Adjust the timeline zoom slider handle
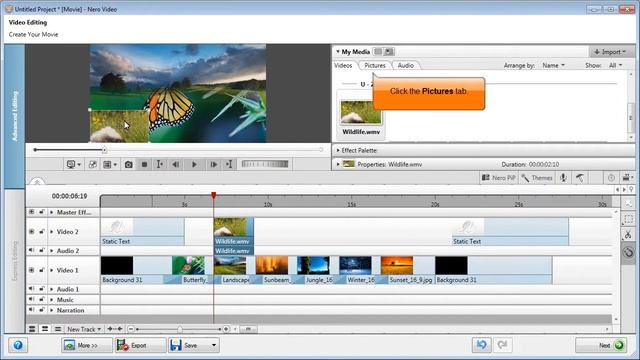The image size is (640, 360). [180, 329]
